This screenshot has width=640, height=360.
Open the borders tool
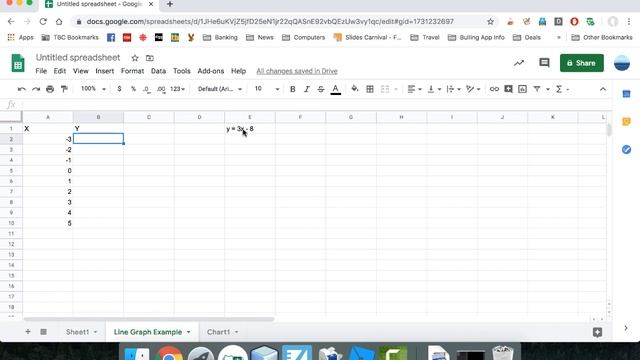tap(370, 89)
